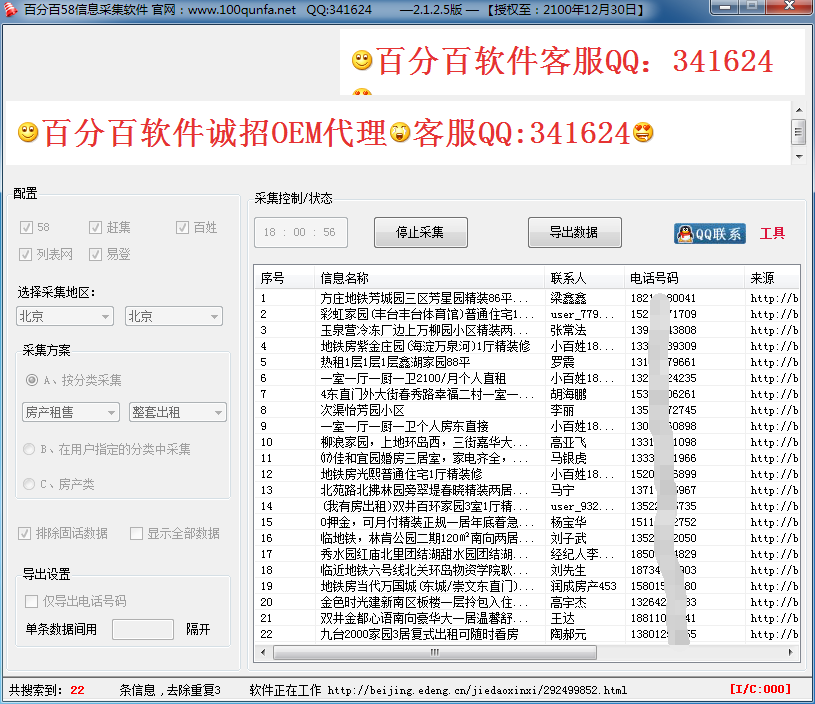Screen dimensions: 815x704
Task: Select radio option C、房产类
Action: [x=29, y=484]
